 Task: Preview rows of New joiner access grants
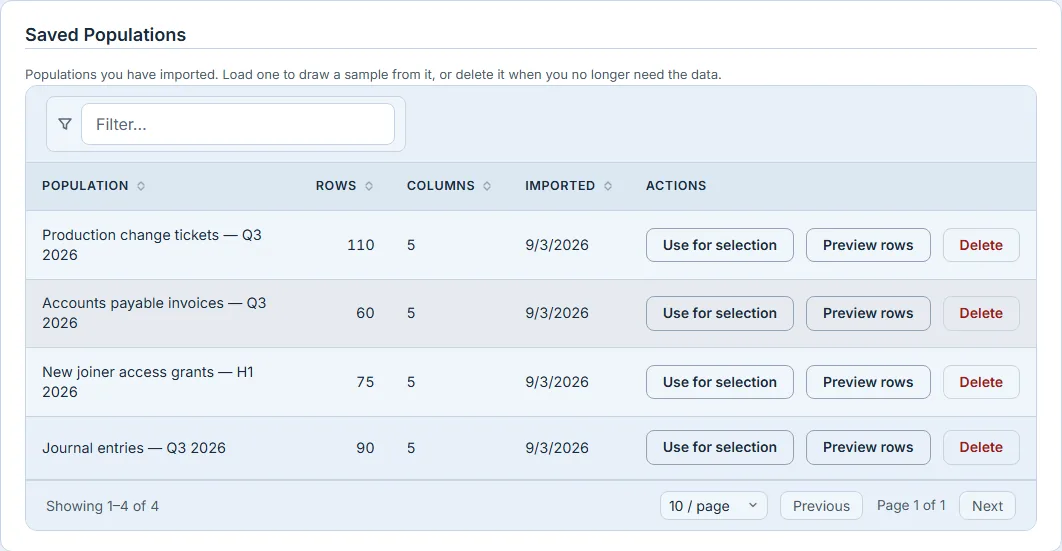coord(868,382)
